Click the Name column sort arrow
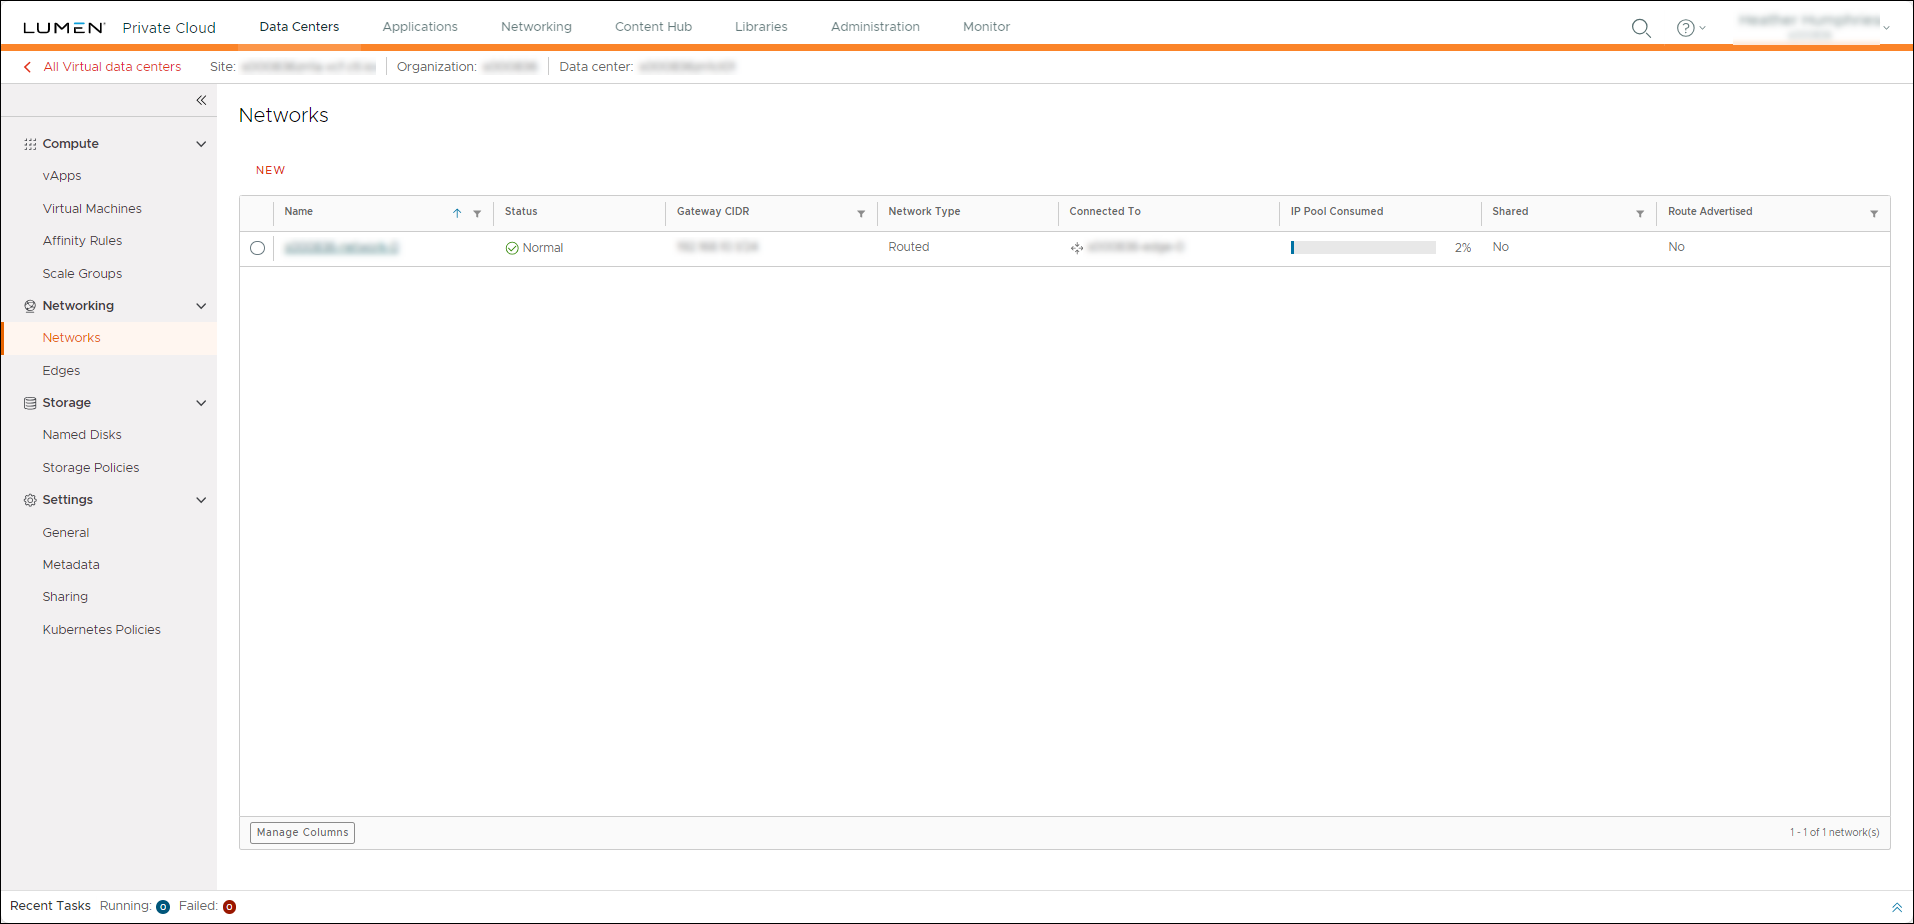Image resolution: width=1914 pixels, height=924 pixels. click(x=457, y=213)
